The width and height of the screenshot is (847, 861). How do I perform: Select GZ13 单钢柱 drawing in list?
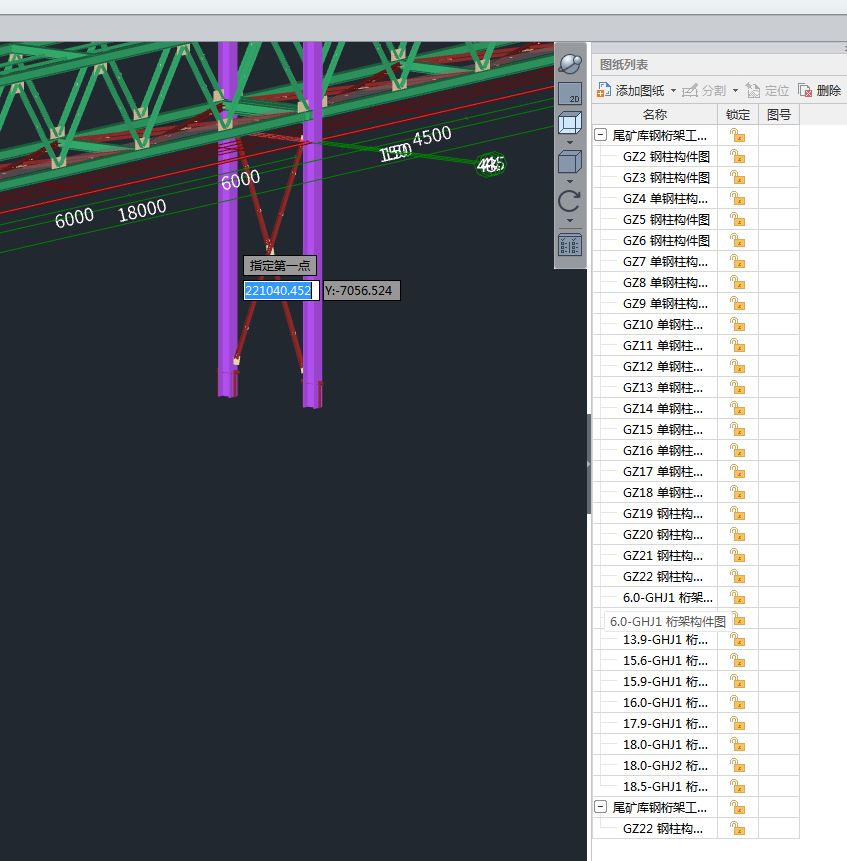(x=663, y=388)
